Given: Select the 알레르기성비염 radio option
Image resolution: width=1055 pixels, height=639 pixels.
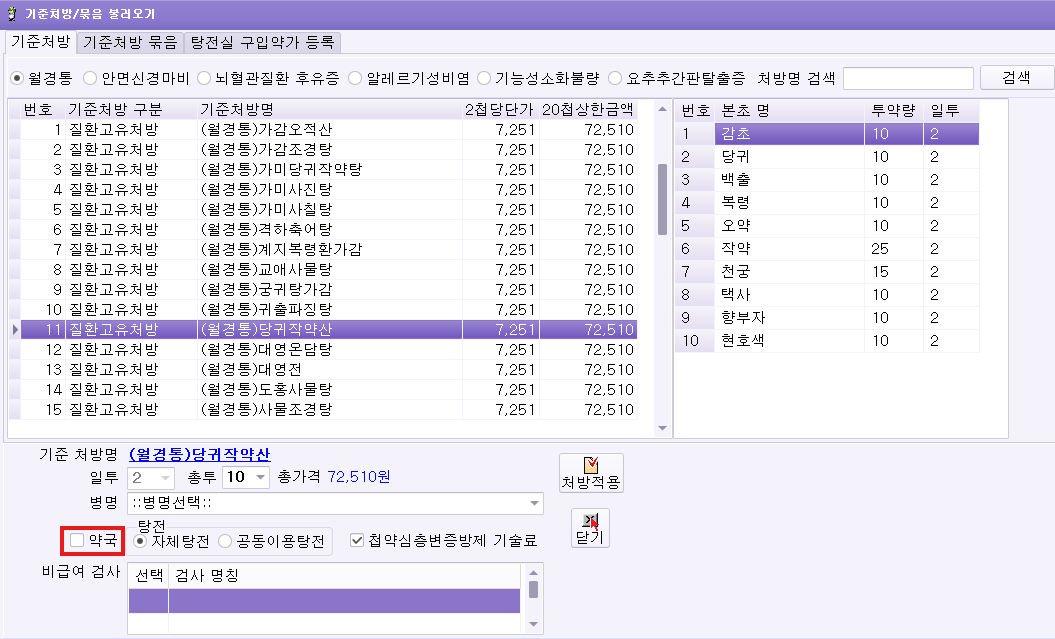Looking at the screenshot, I should coord(355,79).
